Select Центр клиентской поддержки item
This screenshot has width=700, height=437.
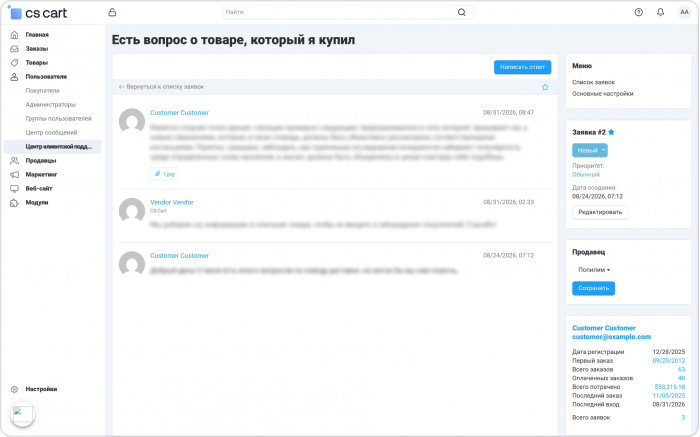[x=53, y=147]
